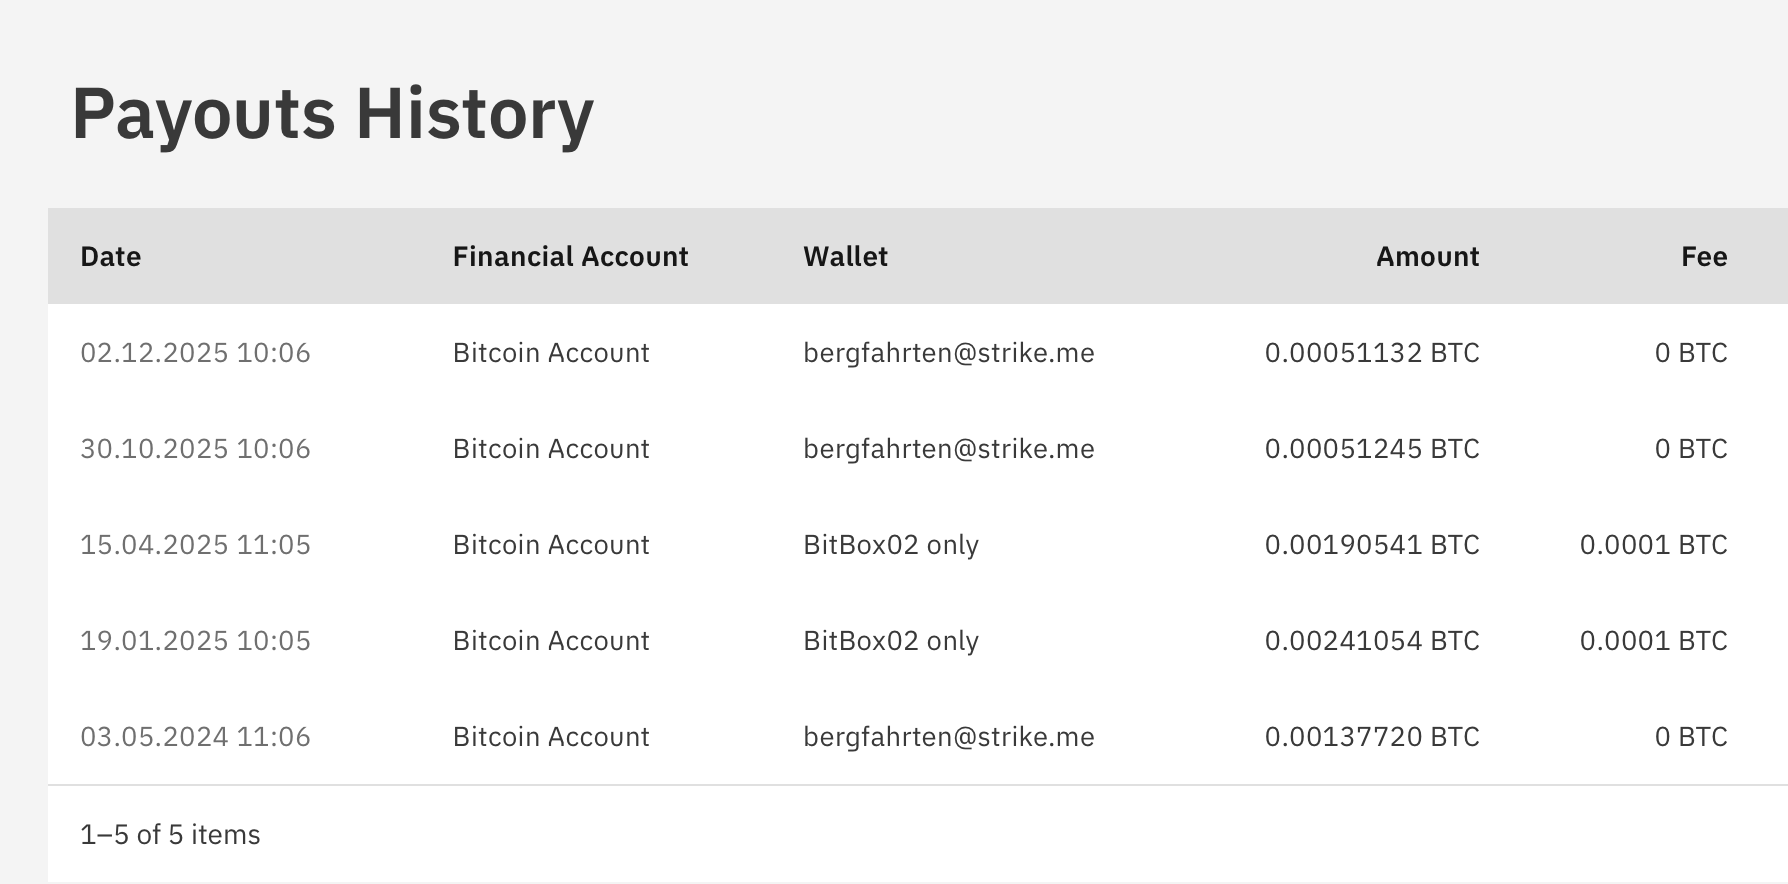Select the 15.04.2025 11:05 payout row date
Screen dimensions: 1788x884
[195, 545]
